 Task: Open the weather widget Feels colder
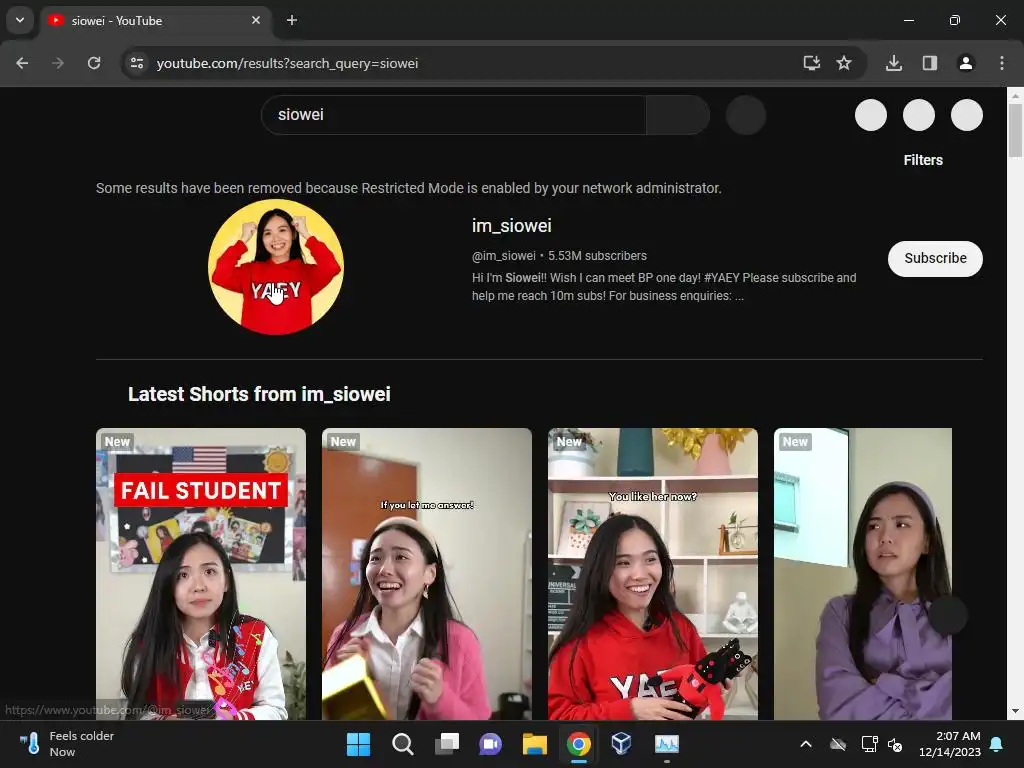coord(67,744)
